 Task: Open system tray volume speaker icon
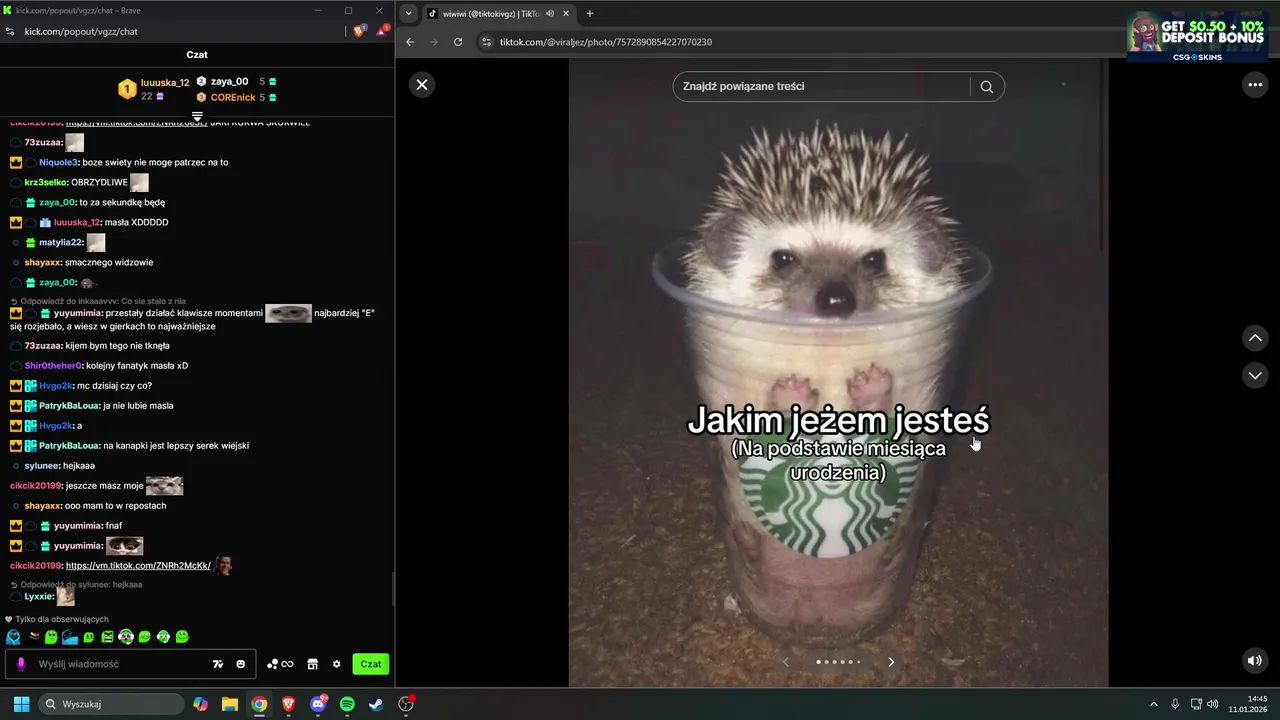(1213, 704)
